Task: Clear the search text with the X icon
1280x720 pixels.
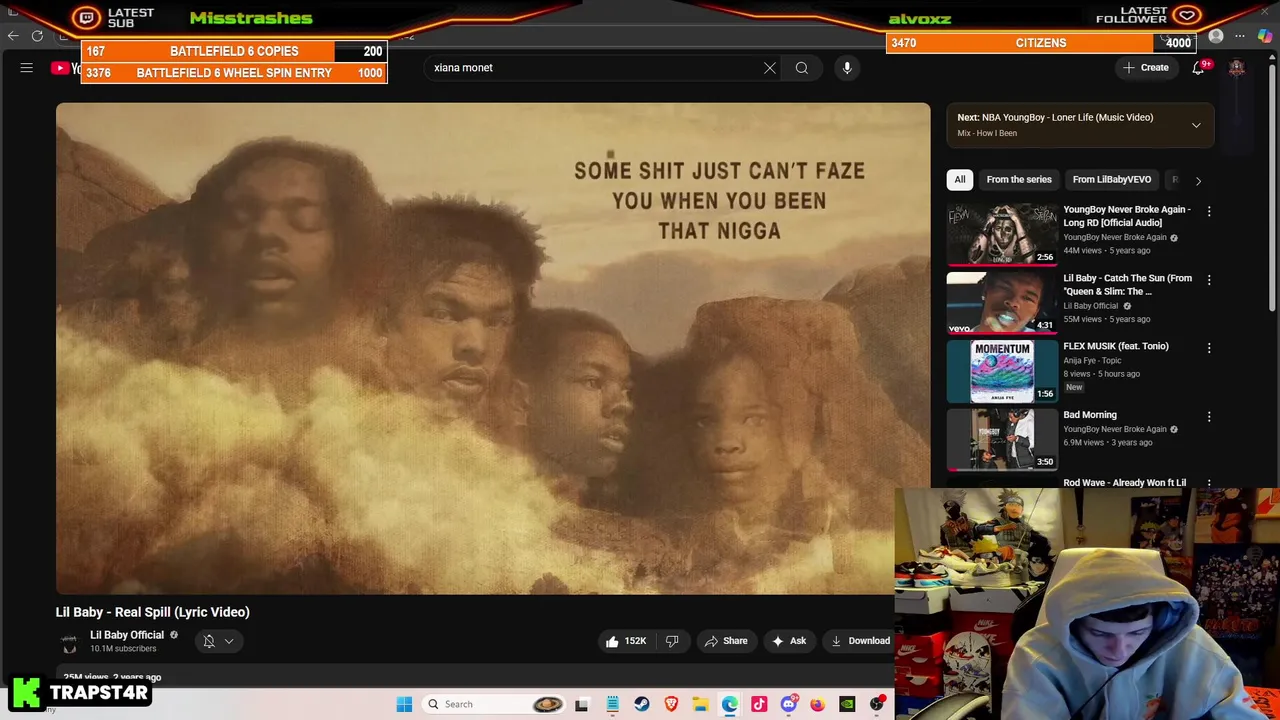Action: pos(770,68)
